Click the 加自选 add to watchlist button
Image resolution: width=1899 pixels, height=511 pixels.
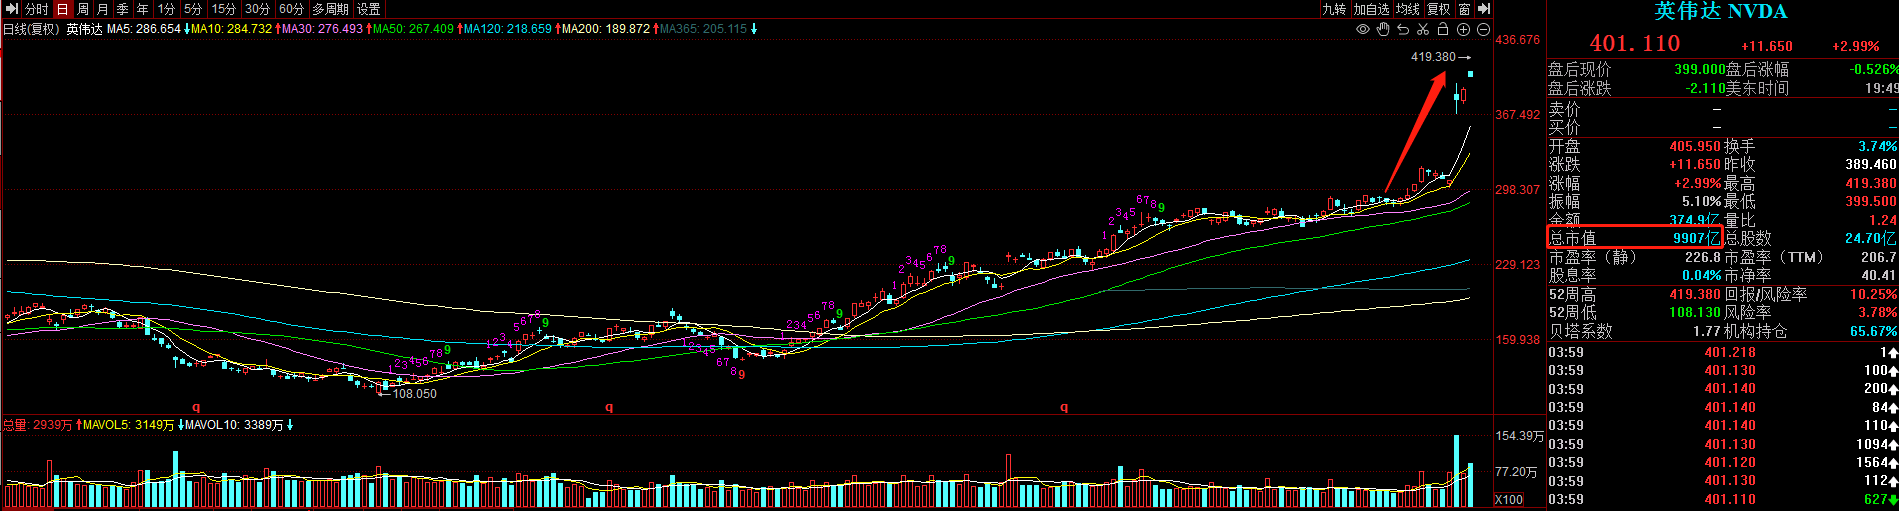point(1371,9)
